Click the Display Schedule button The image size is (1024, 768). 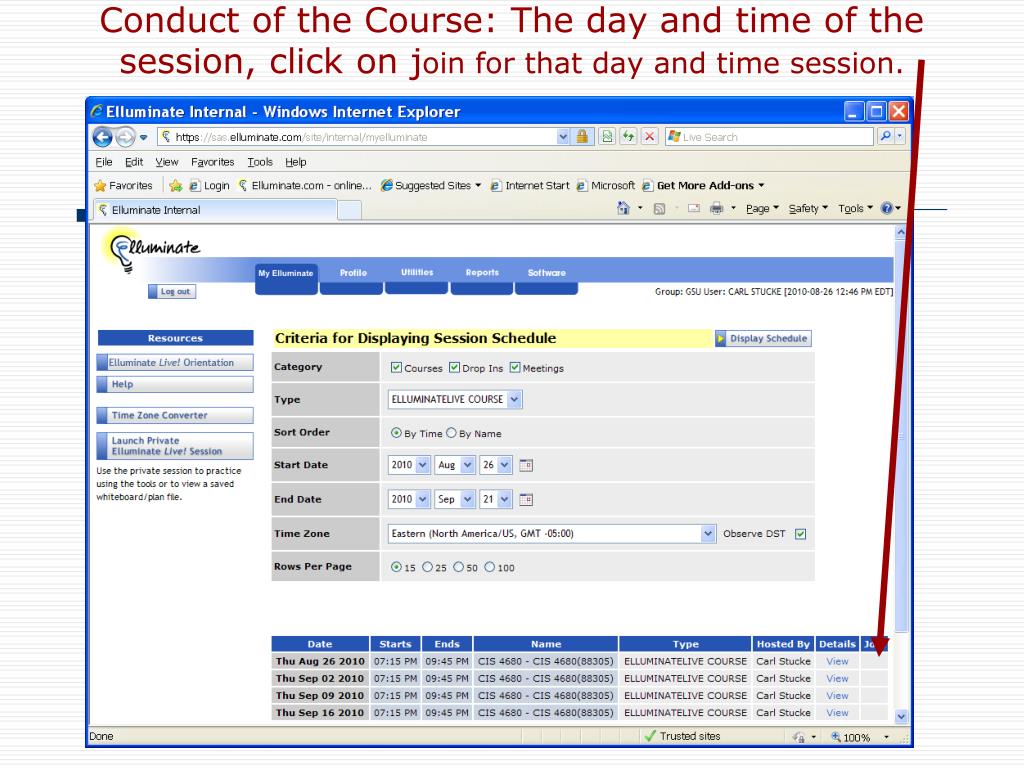pos(763,338)
